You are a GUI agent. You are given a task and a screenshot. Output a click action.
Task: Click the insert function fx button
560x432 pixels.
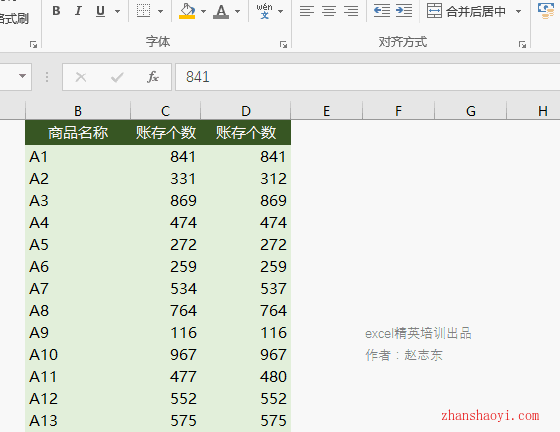(x=152, y=77)
